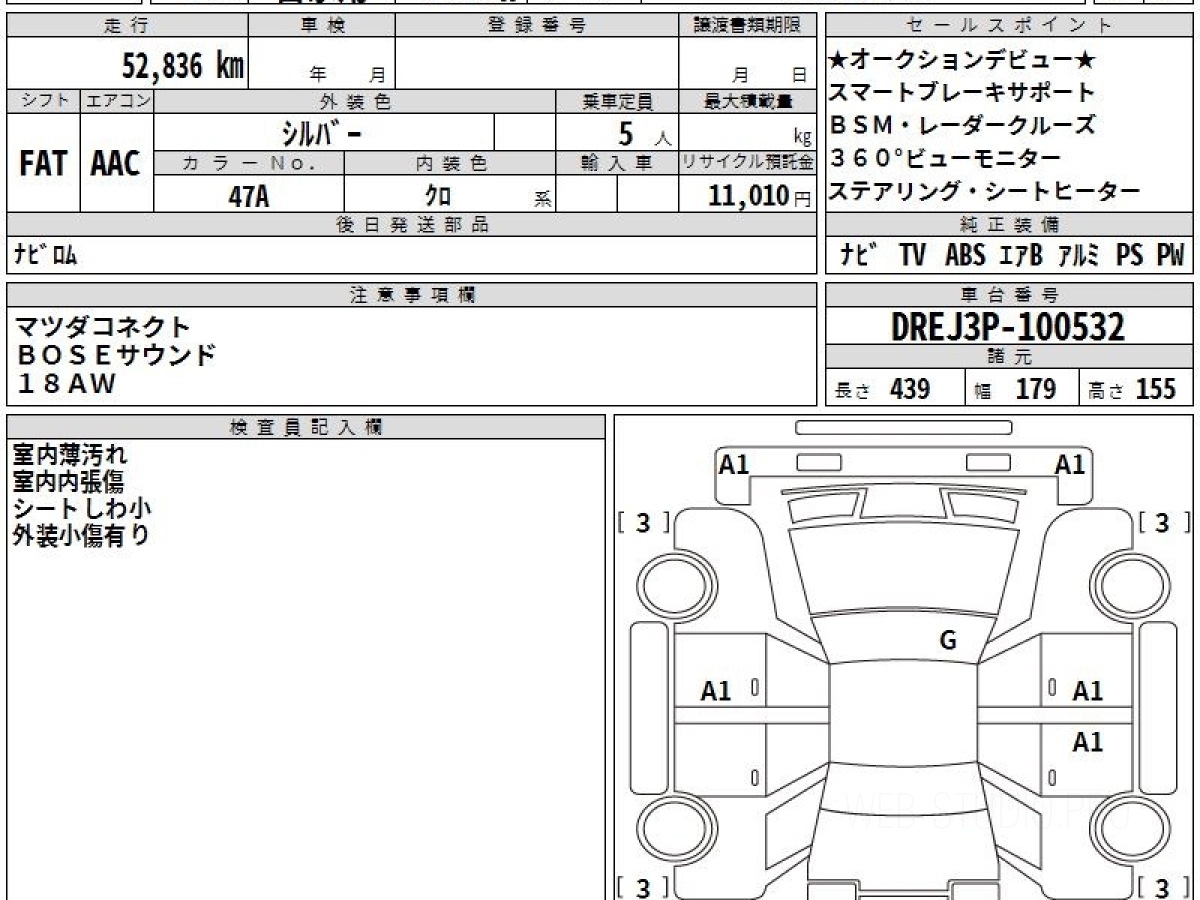Click the PS equipment label
This screenshot has width=1200, height=900.
coord(1130,255)
